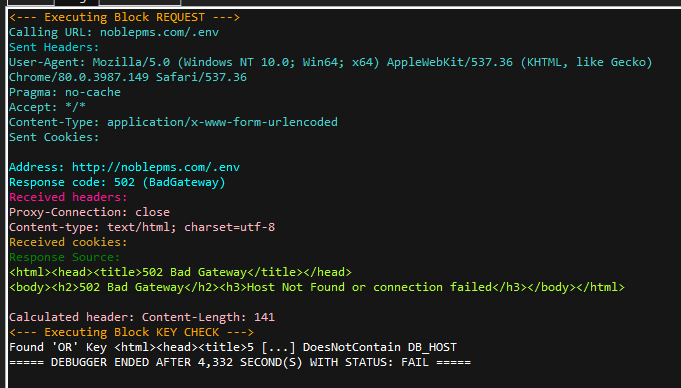Select the html head title 502 Bad Gateway line
This screenshot has height=388, width=681.
point(180,272)
